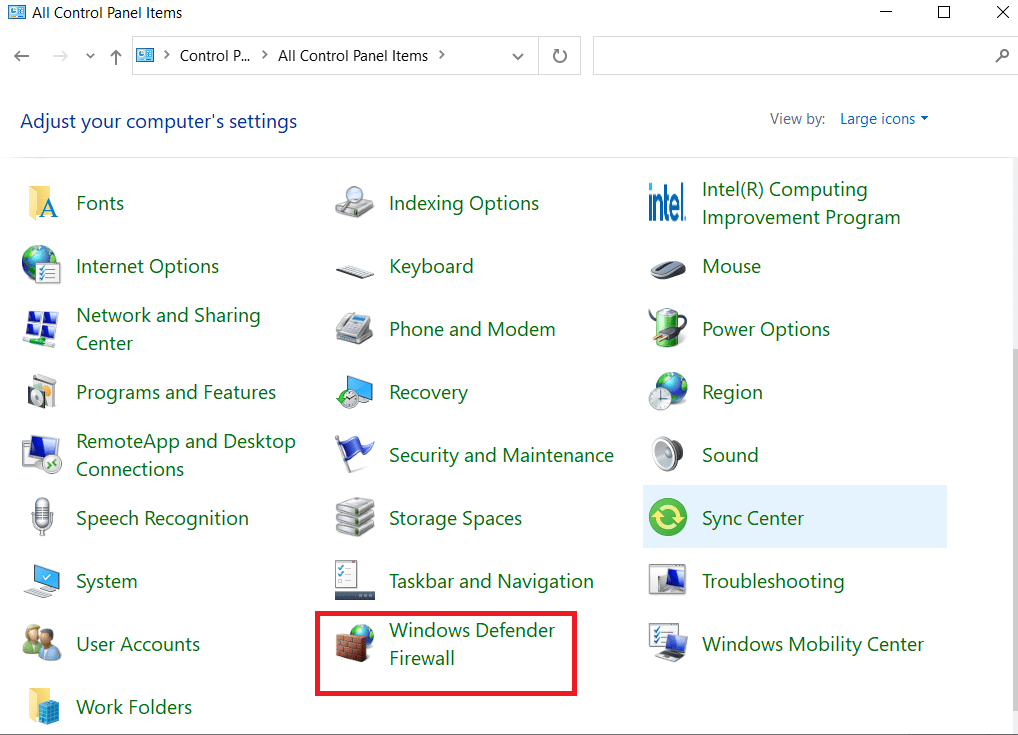The image size is (1018, 735).
Task: Open the Network and Sharing Center icon
Action: (x=41, y=329)
